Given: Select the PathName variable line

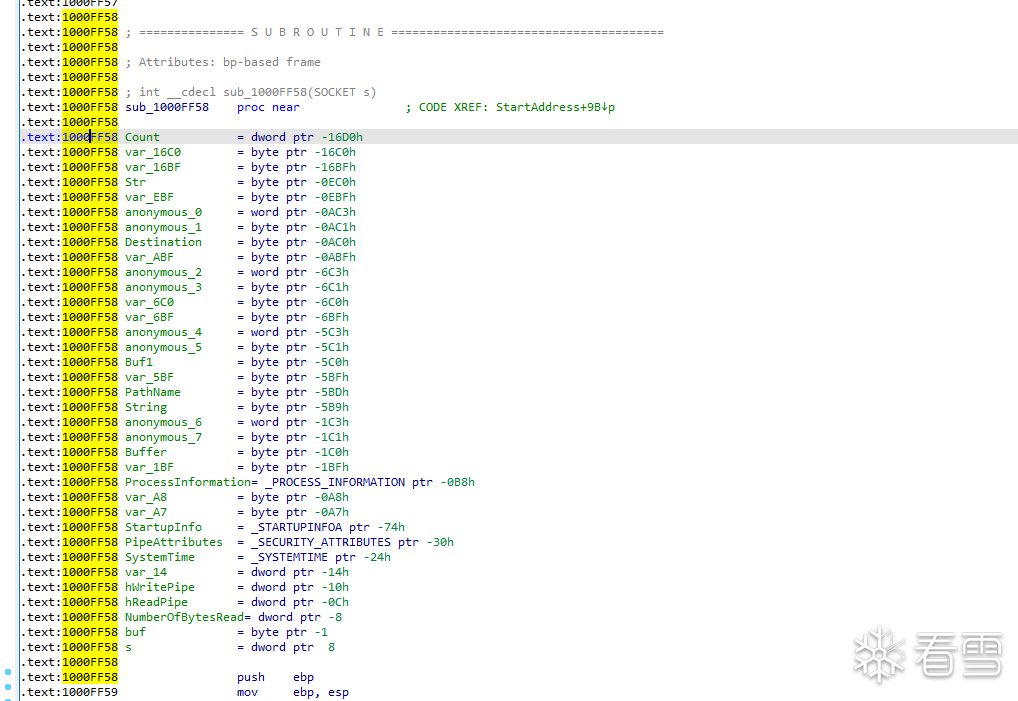Looking at the screenshot, I should pos(153,392).
